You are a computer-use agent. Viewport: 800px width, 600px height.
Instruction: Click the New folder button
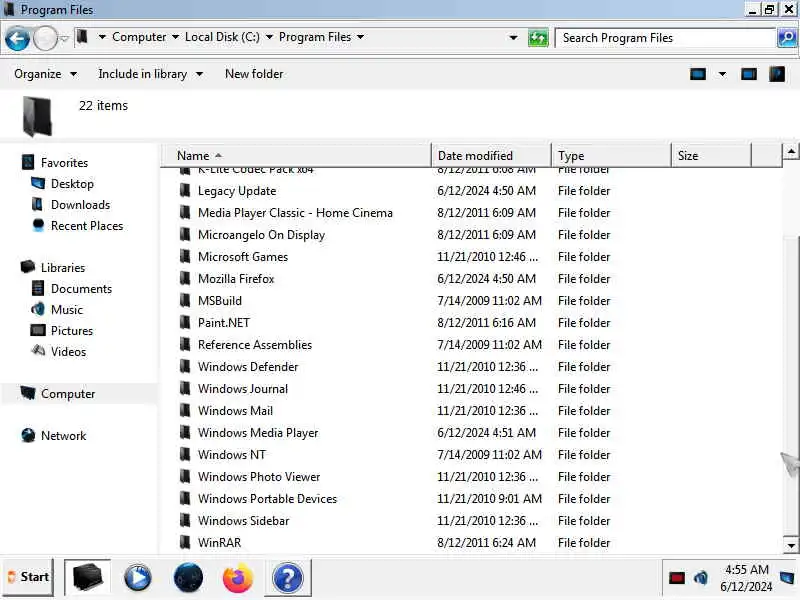(x=254, y=74)
